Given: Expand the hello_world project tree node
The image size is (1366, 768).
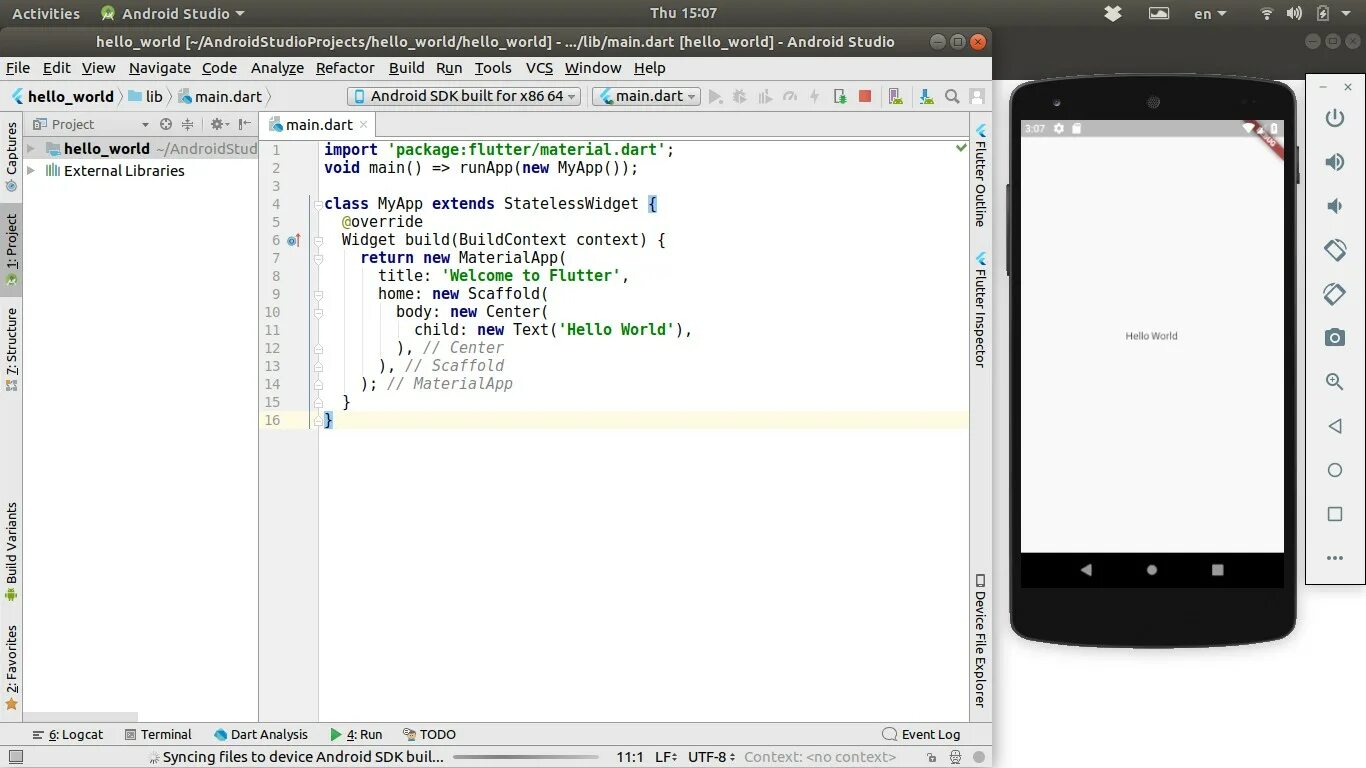Looking at the screenshot, I should (31, 149).
